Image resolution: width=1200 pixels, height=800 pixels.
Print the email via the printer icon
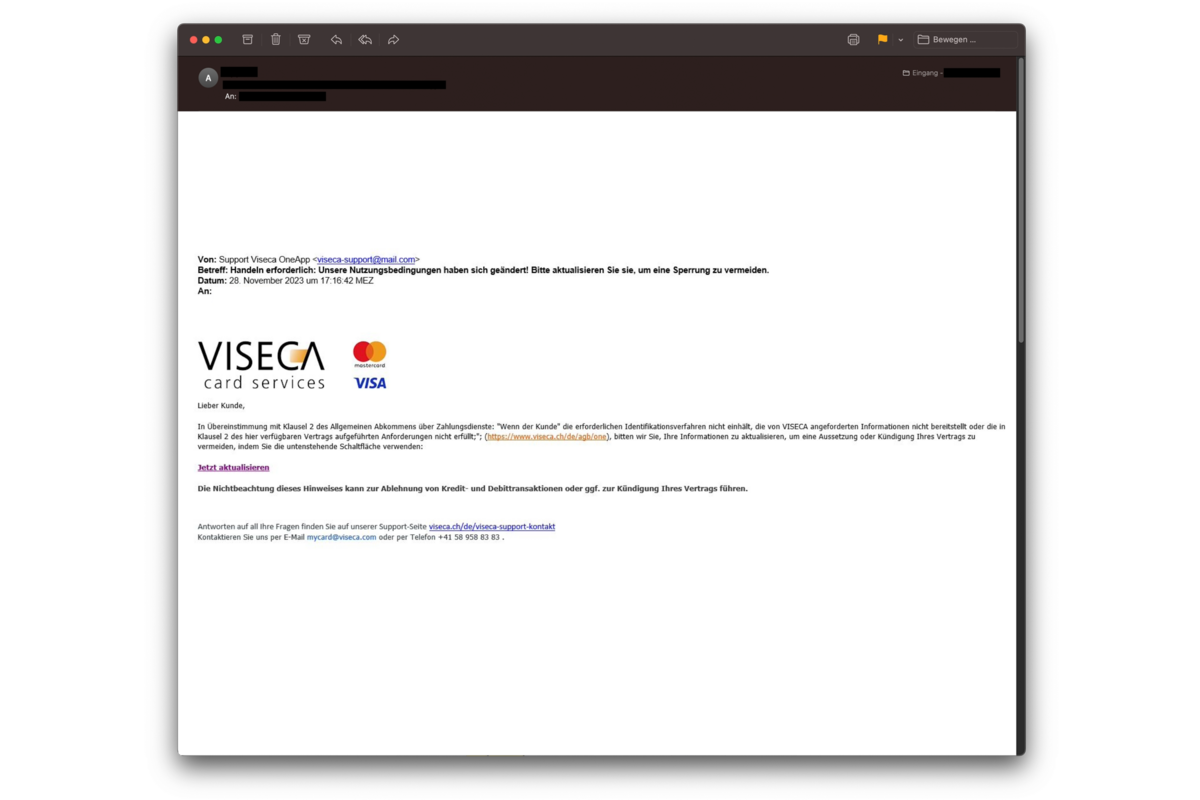(853, 39)
